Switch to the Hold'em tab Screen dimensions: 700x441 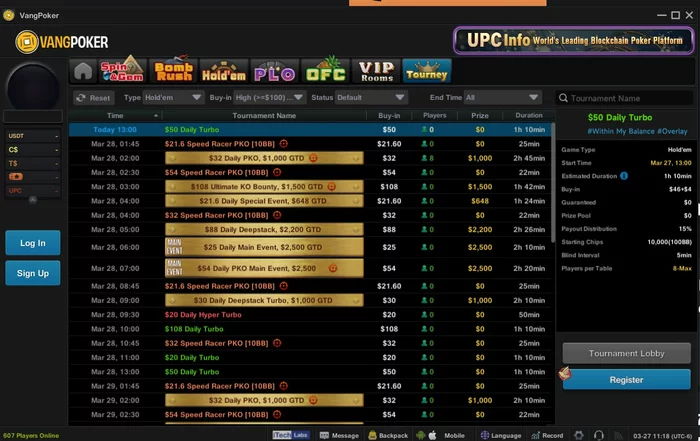224,71
